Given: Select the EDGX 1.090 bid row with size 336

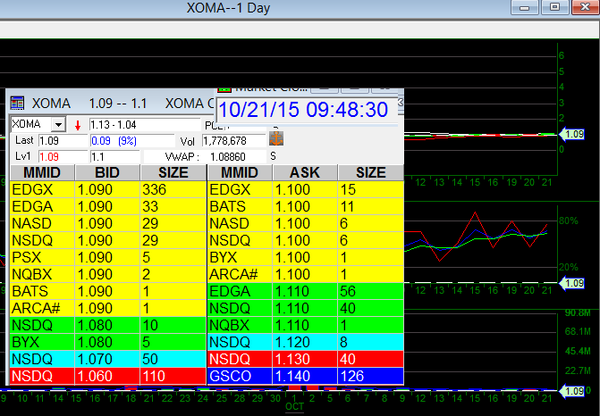Looking at the screenshot, I should point(106,188).
